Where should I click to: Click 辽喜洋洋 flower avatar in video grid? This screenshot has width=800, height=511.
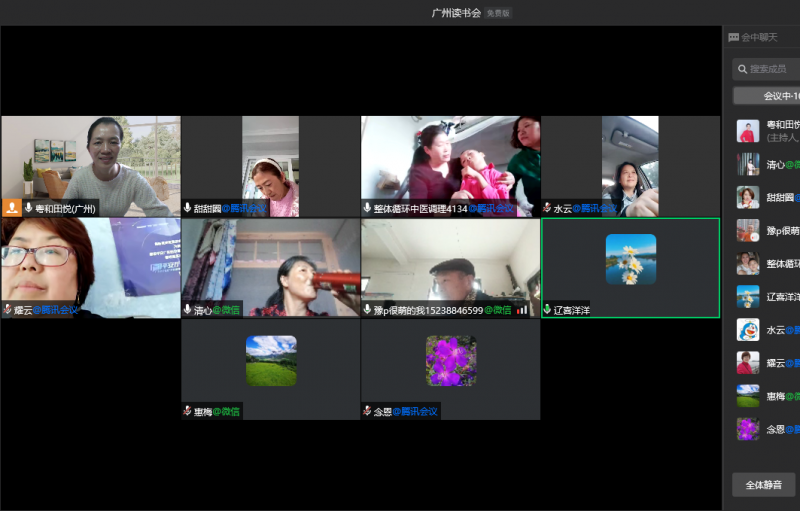pos(630,259)
